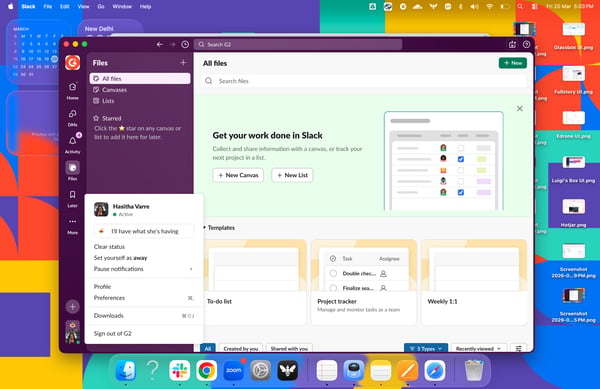Image resolution: width=600 pixels, height=389 pixels.
Task: Open the 3 Types filter dropdown
Action: click(x=426, y=348)
